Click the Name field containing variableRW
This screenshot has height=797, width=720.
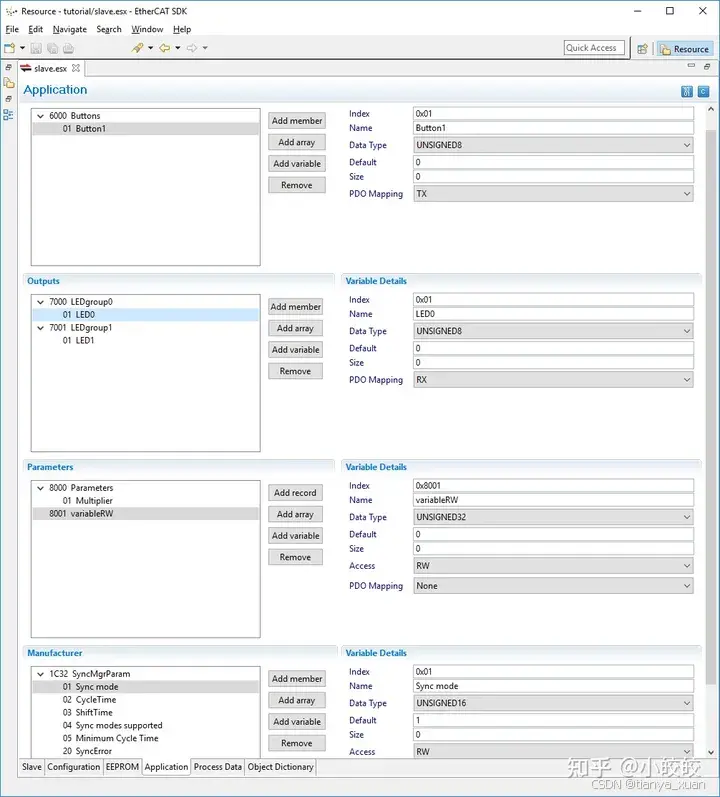tap(553, 500)
